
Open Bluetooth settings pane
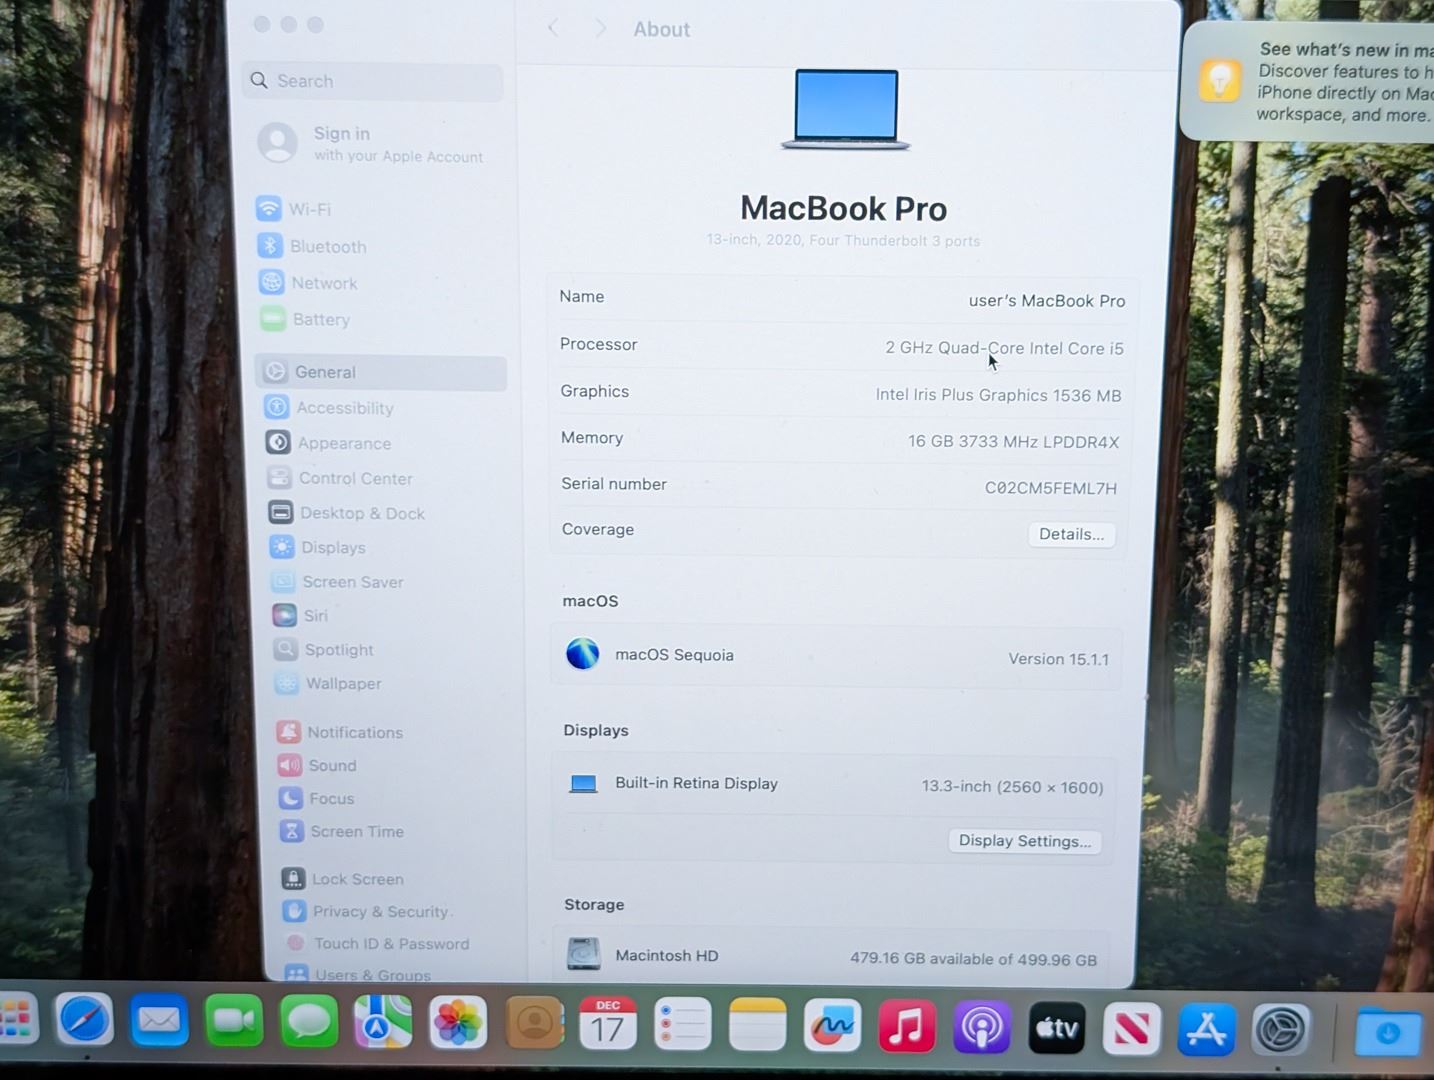click(327, 247)
